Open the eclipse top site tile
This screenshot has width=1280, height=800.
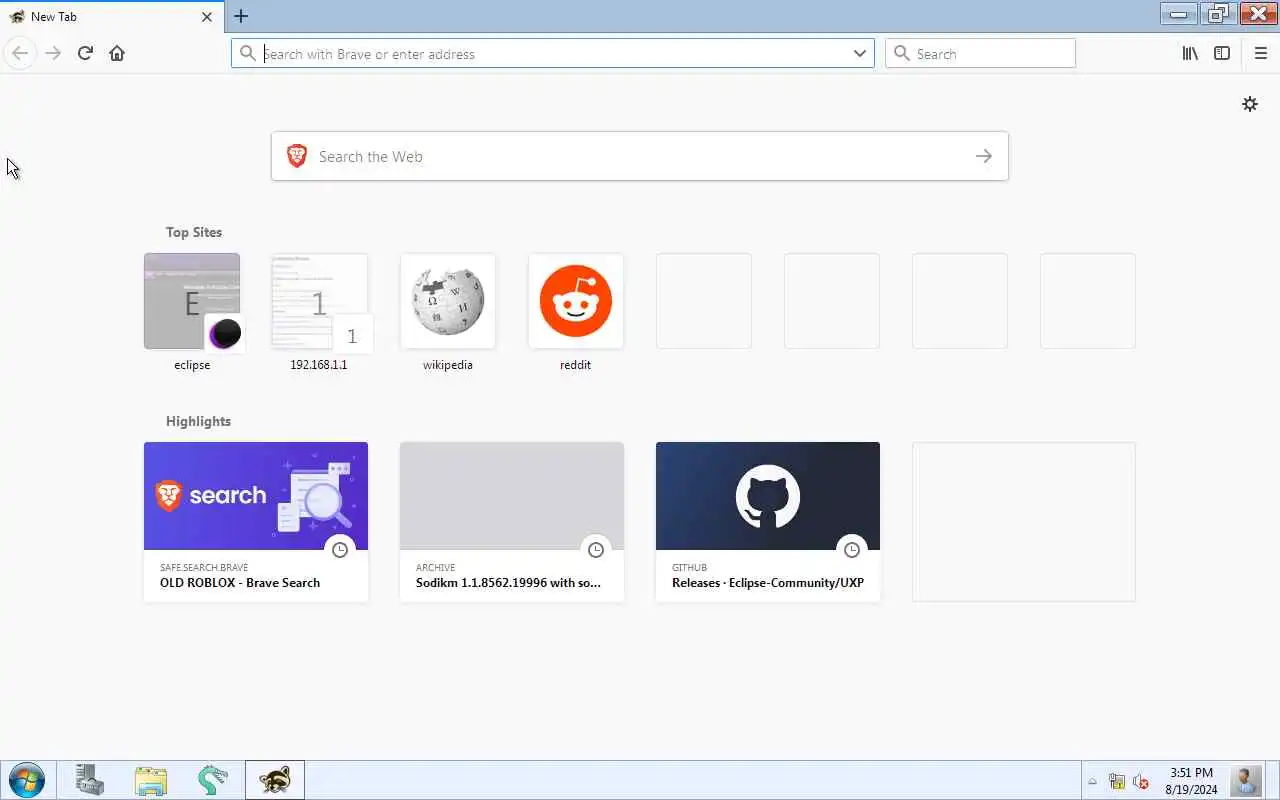point(192,301)
